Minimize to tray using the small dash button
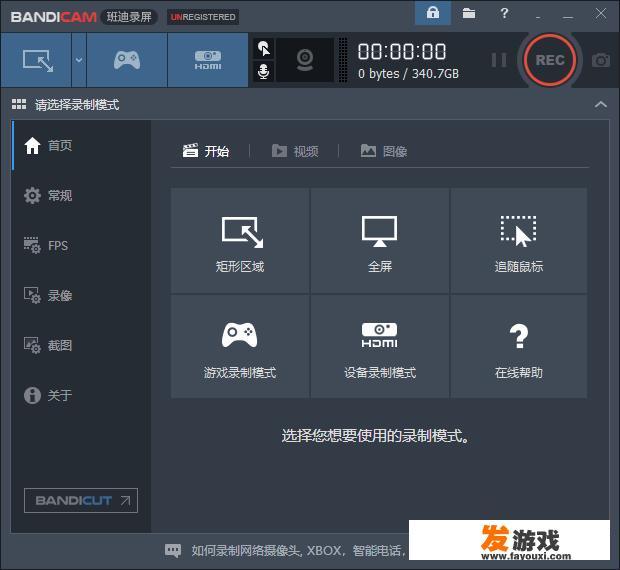Image resolution: width=620 pixels, height=570 pixels. (x=538, y=17)
